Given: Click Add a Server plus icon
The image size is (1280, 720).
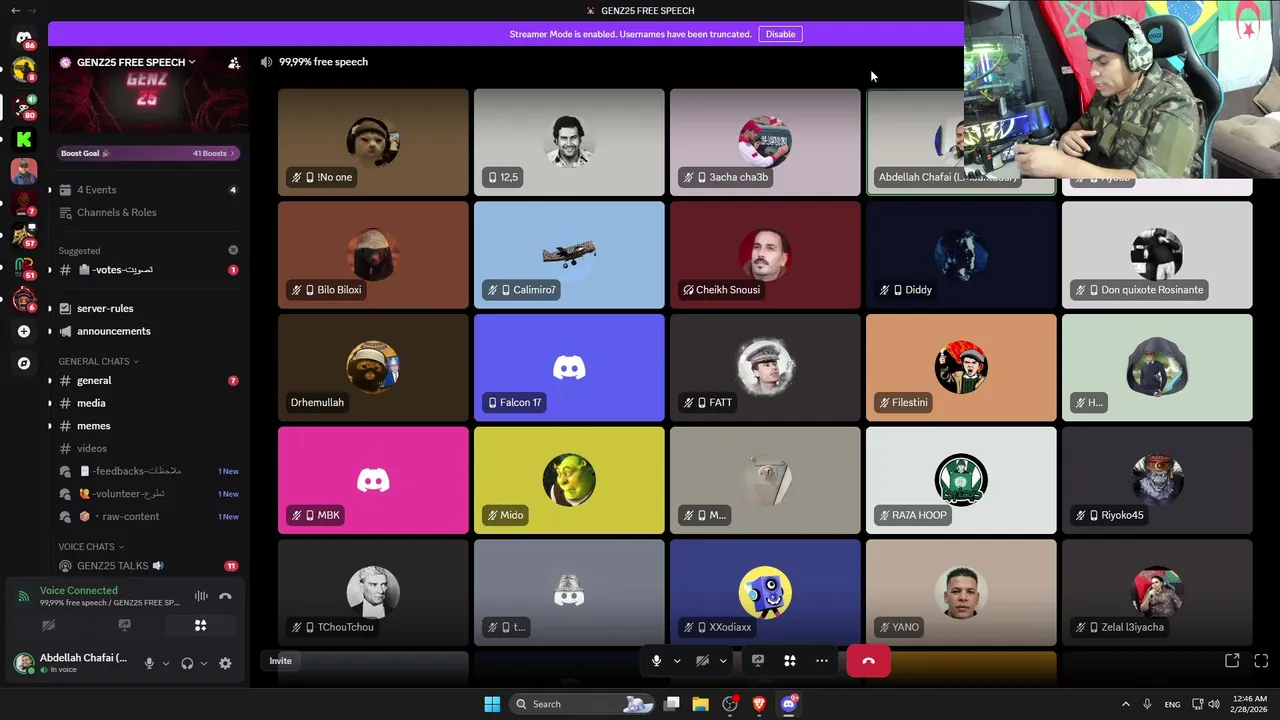Looking at the screenshot, I should point(24,331).
